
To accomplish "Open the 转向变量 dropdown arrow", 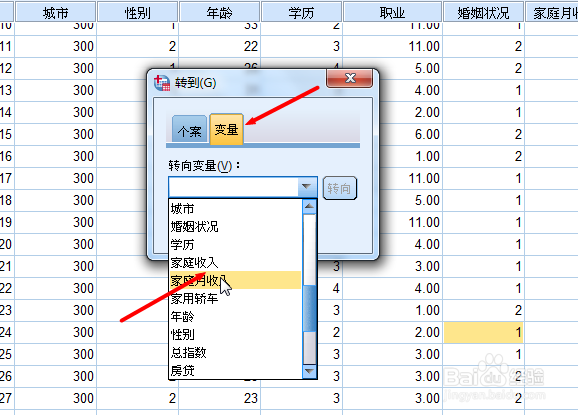I will [307, 186].
